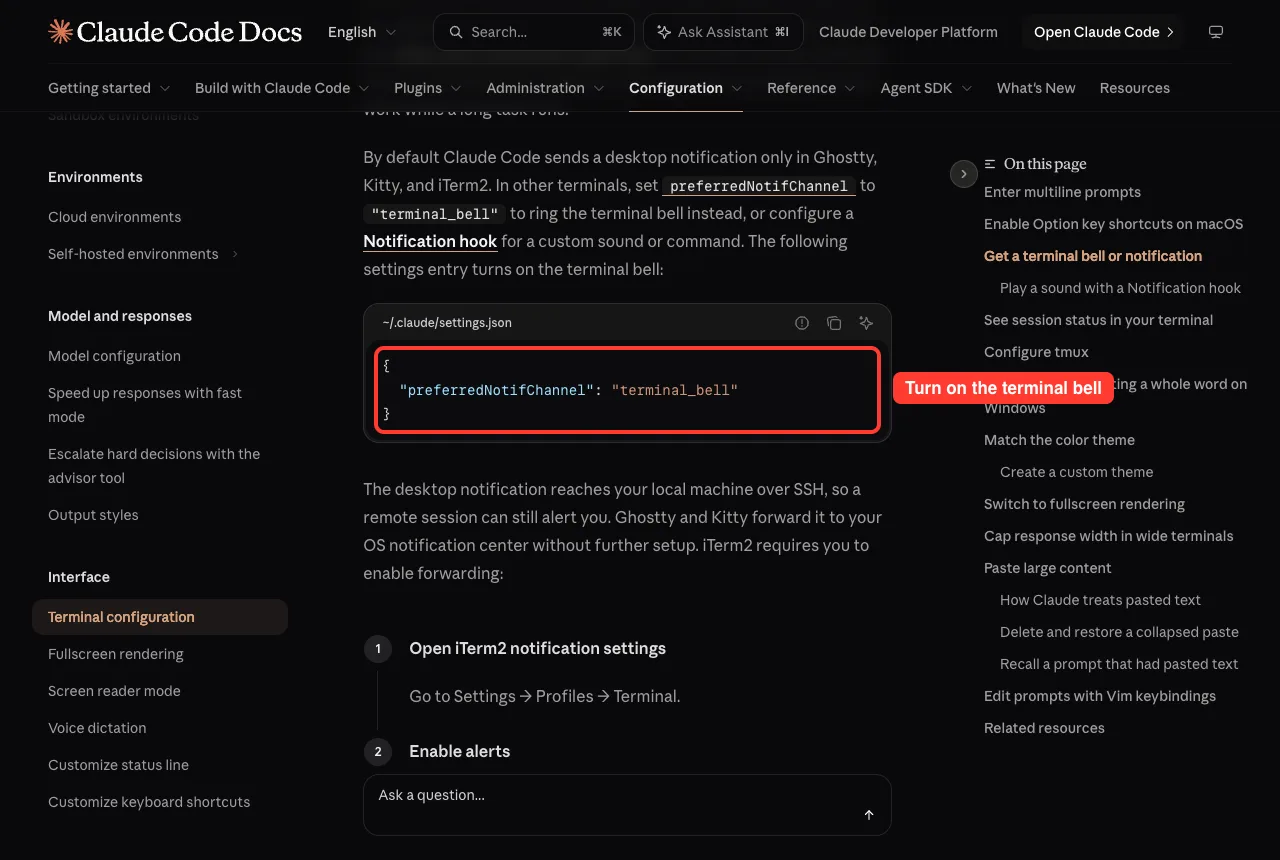The width and height of the screenshot is (1280, 860).
Task: Open the Build with Claude Code menu
Action: (282, 88)
